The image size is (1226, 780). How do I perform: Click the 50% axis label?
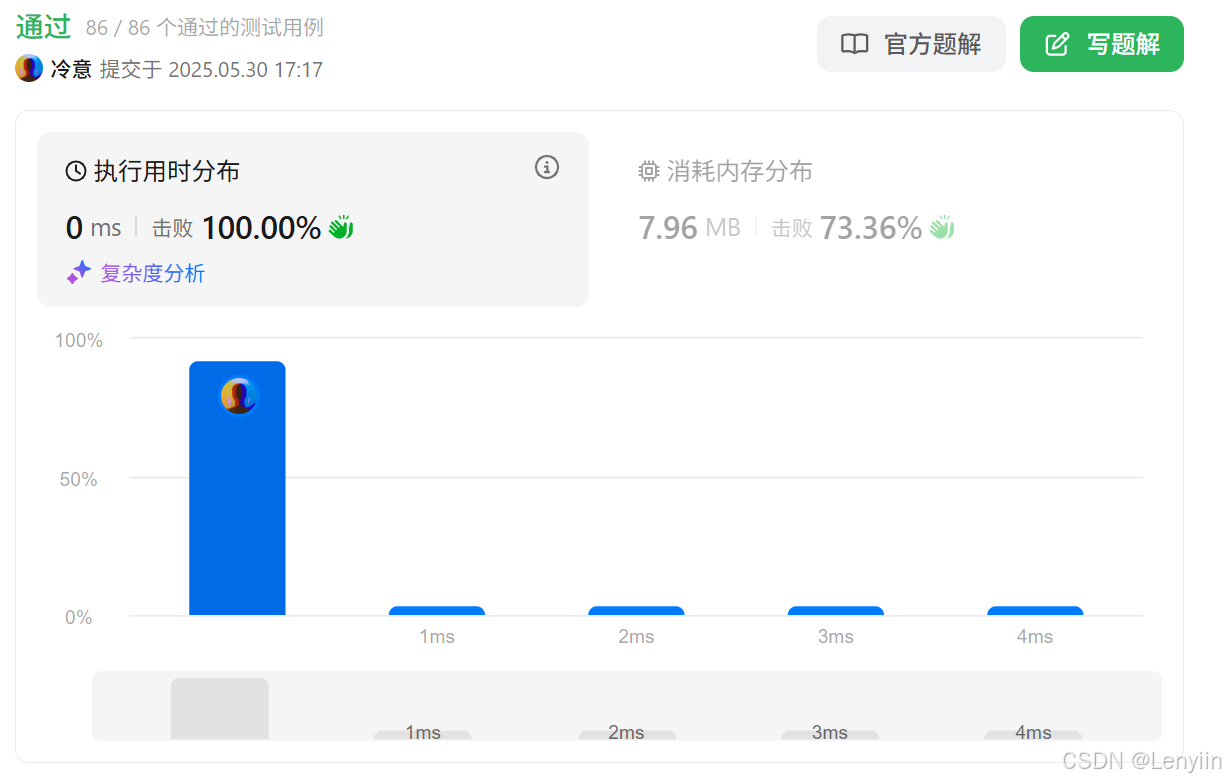point(77,479)
